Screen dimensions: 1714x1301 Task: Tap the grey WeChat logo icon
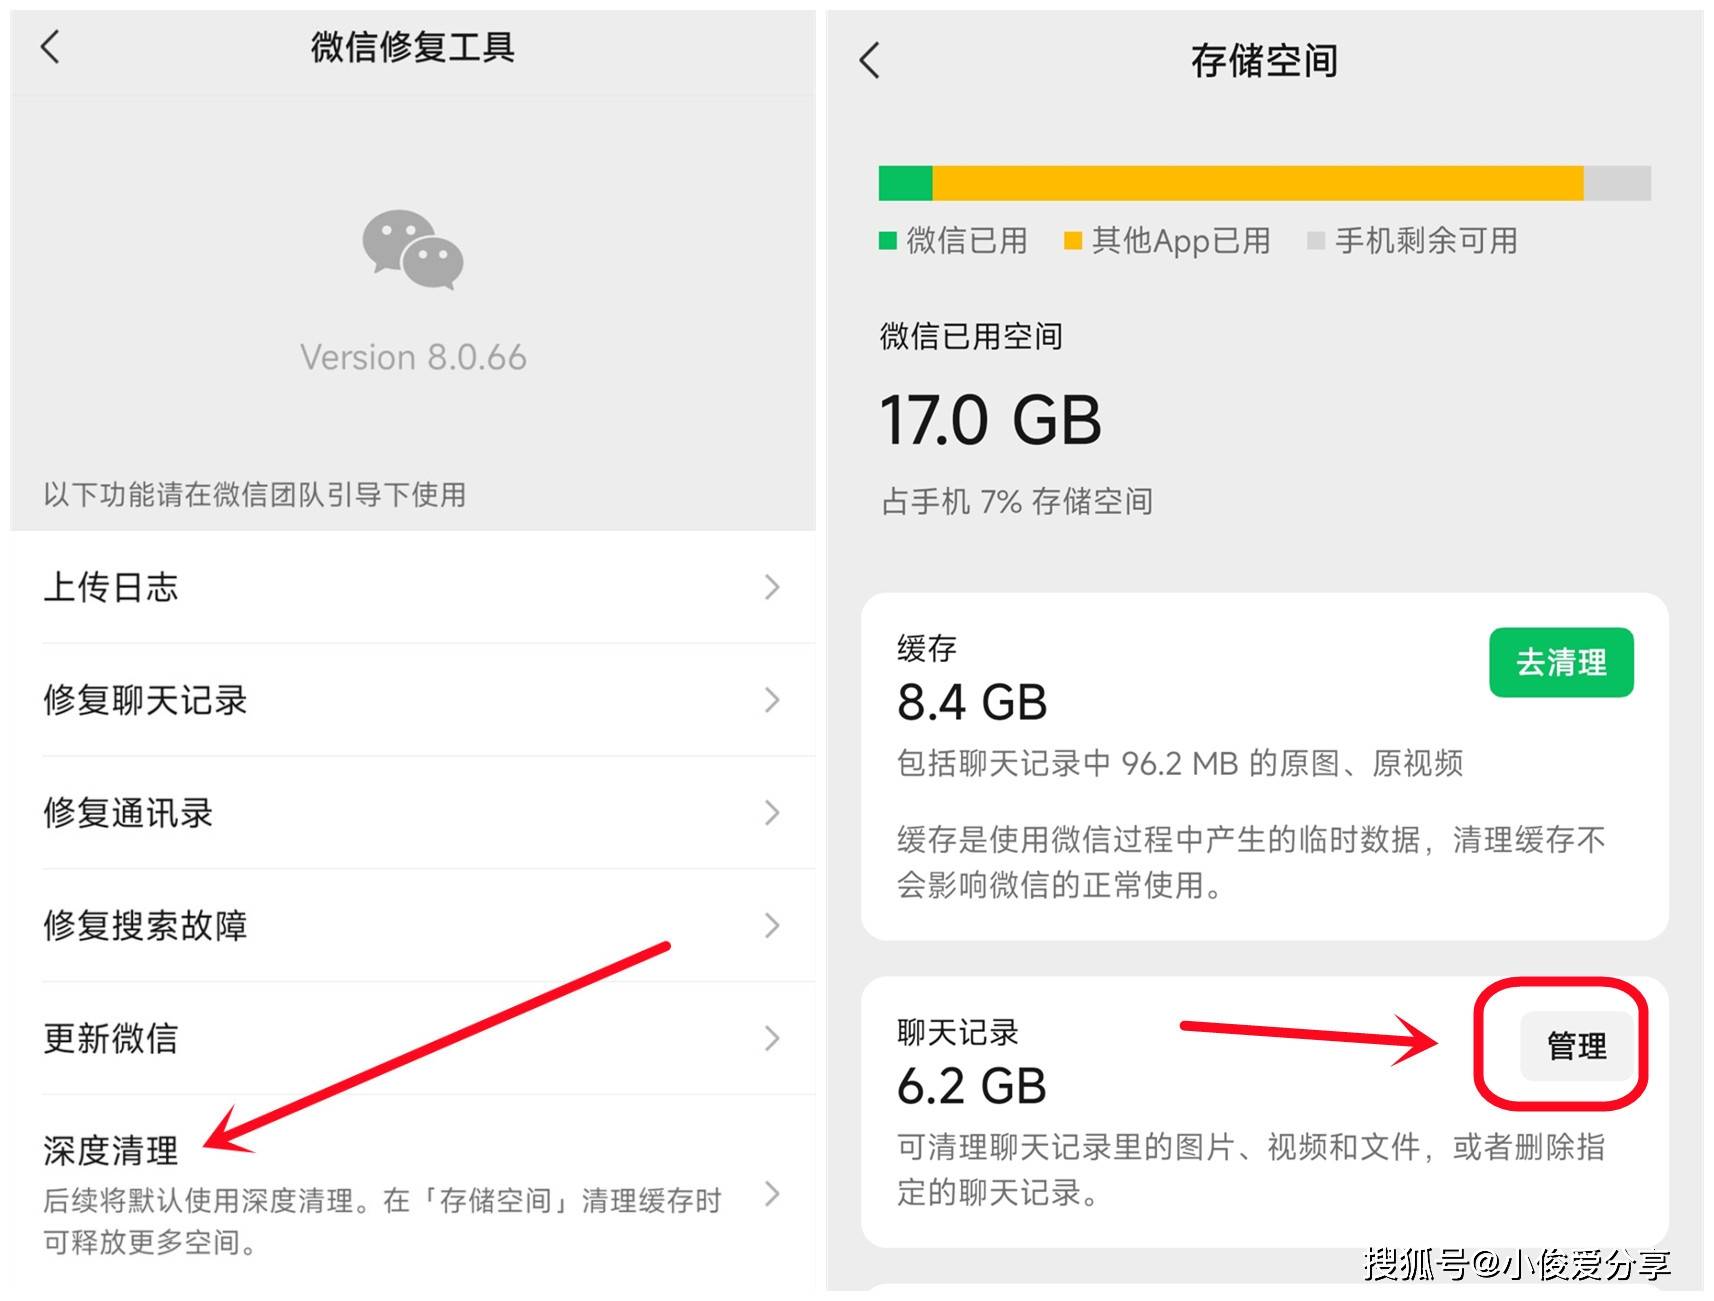click(412, 250)
